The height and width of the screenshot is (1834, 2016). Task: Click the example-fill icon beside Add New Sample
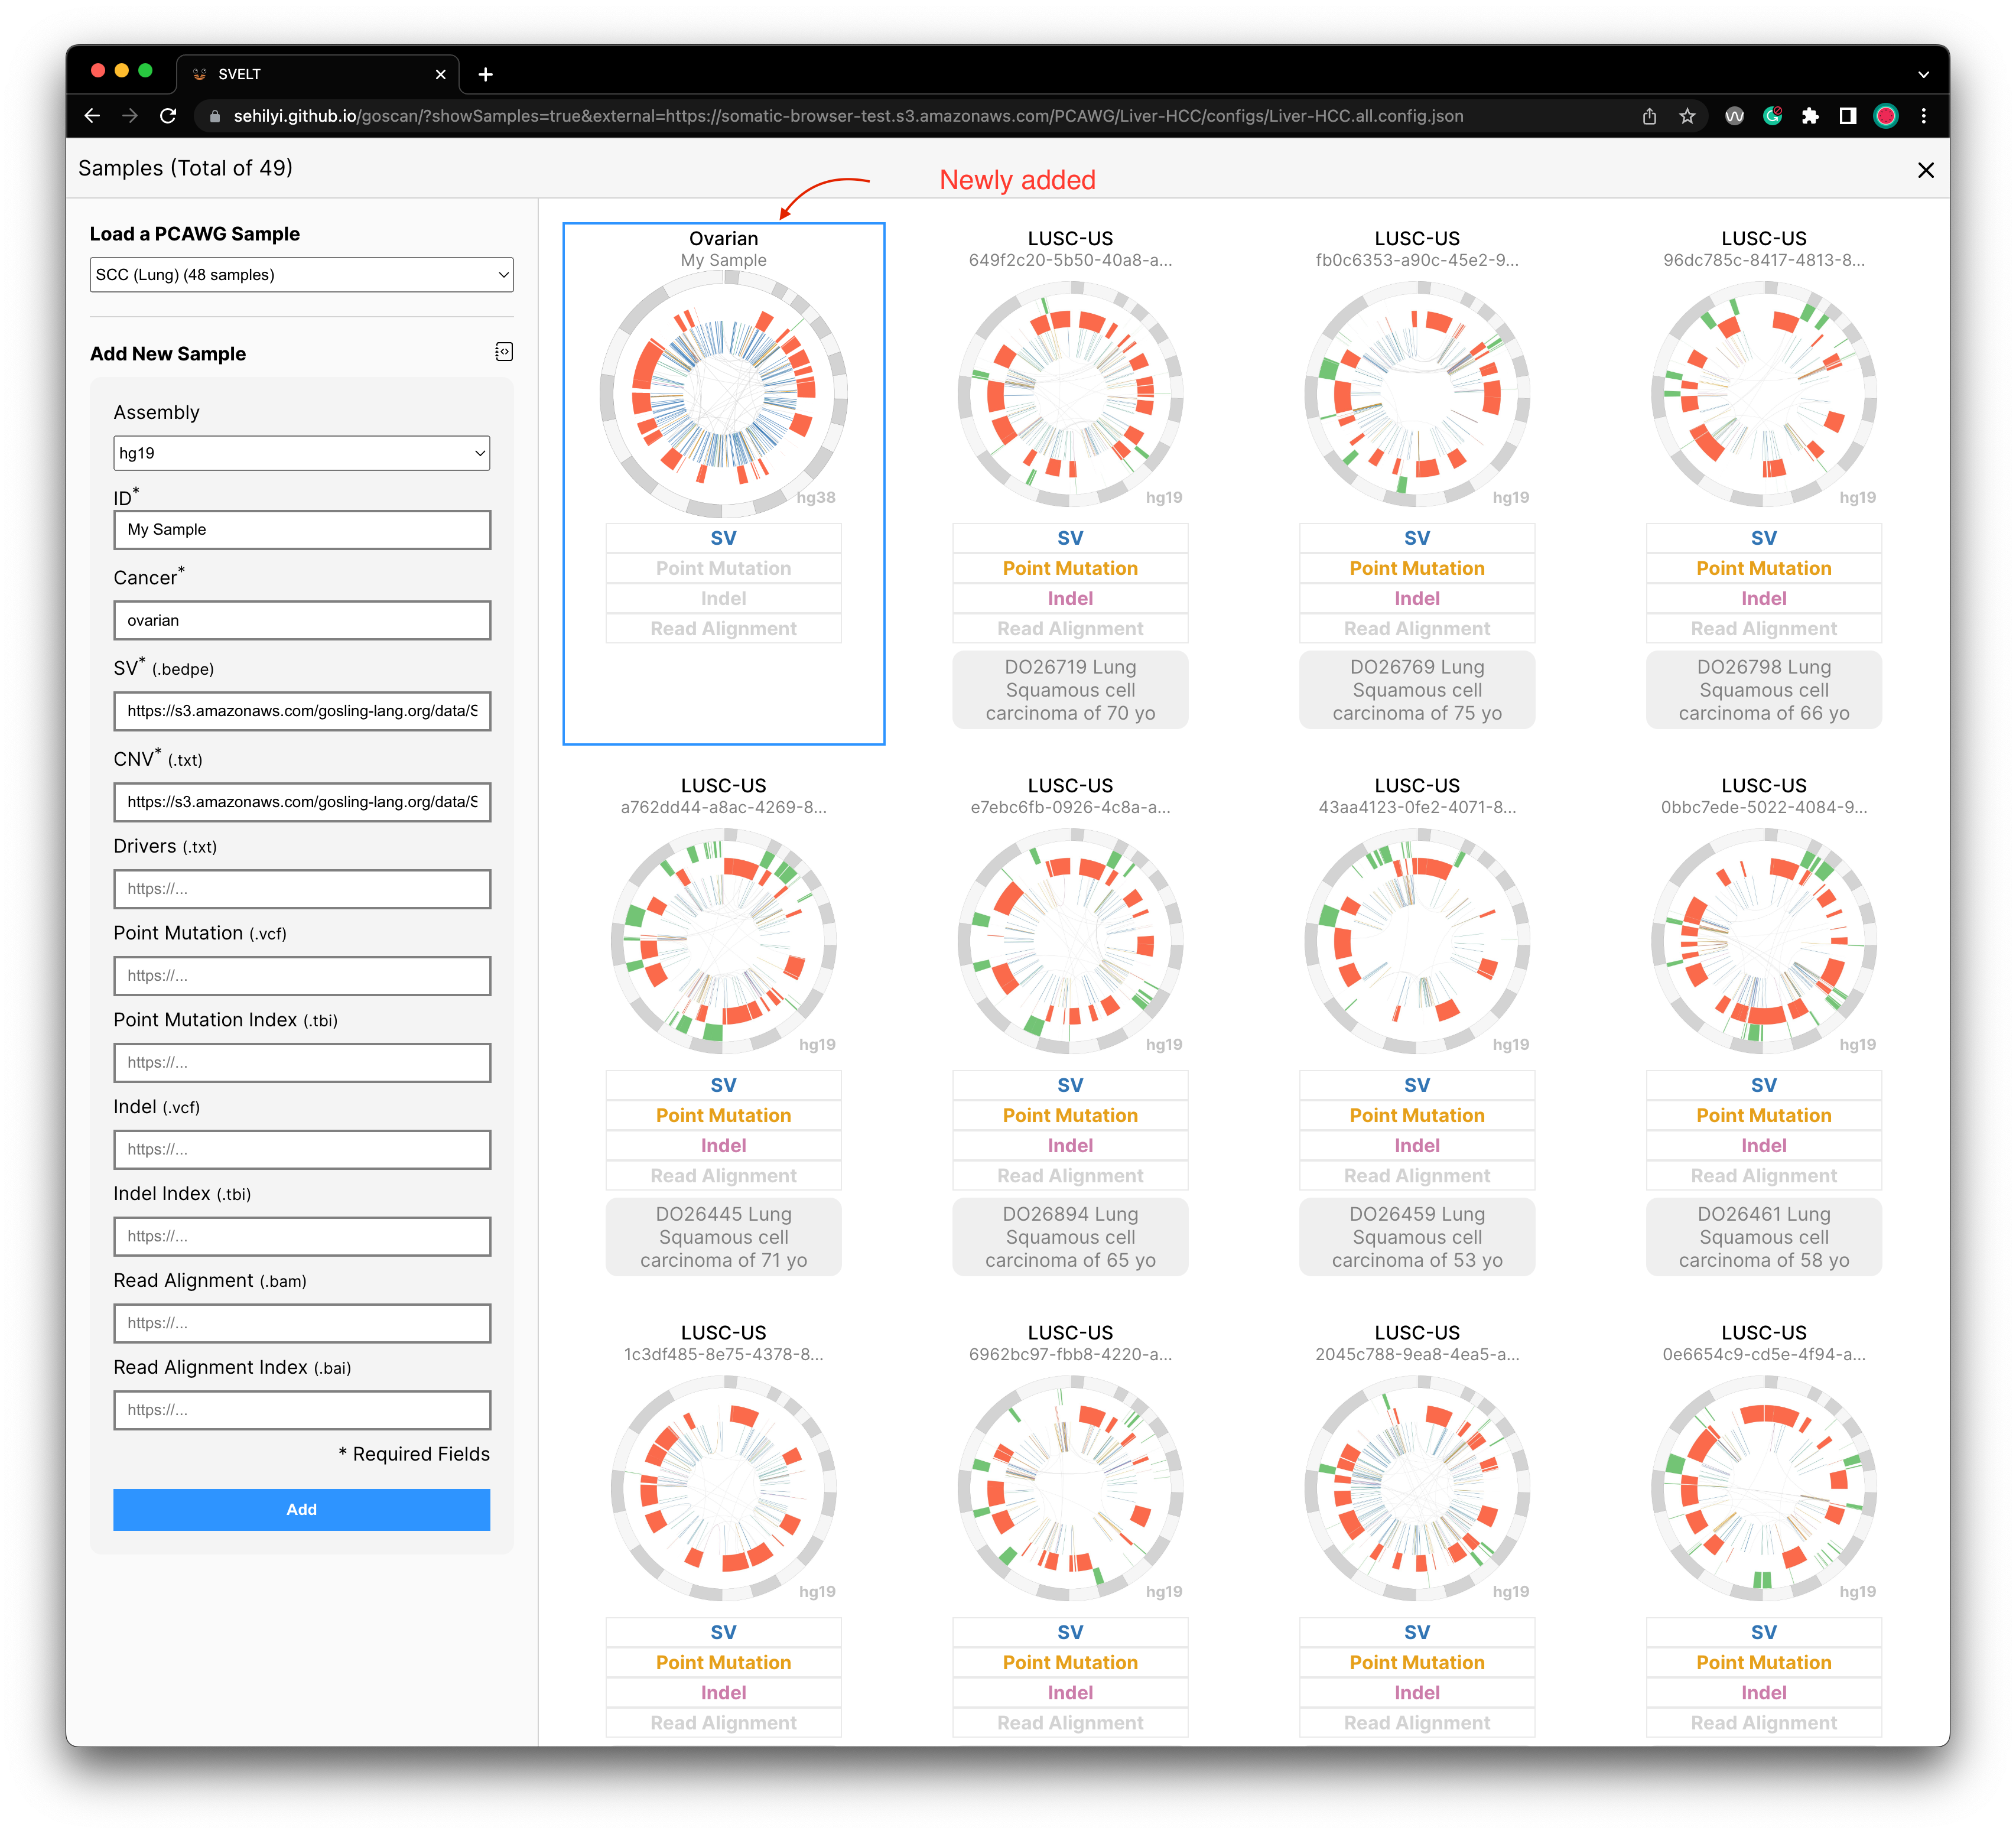504,352
